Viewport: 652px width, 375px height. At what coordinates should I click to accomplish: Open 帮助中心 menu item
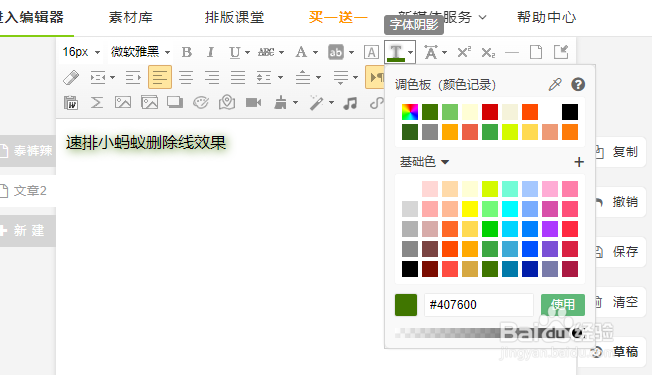point(546,17)
